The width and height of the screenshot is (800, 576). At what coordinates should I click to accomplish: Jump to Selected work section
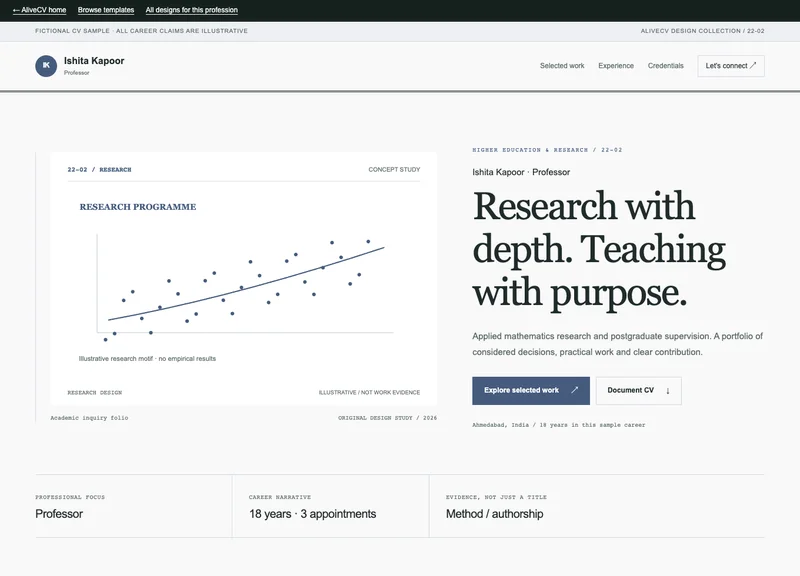[x=562, y=66]
